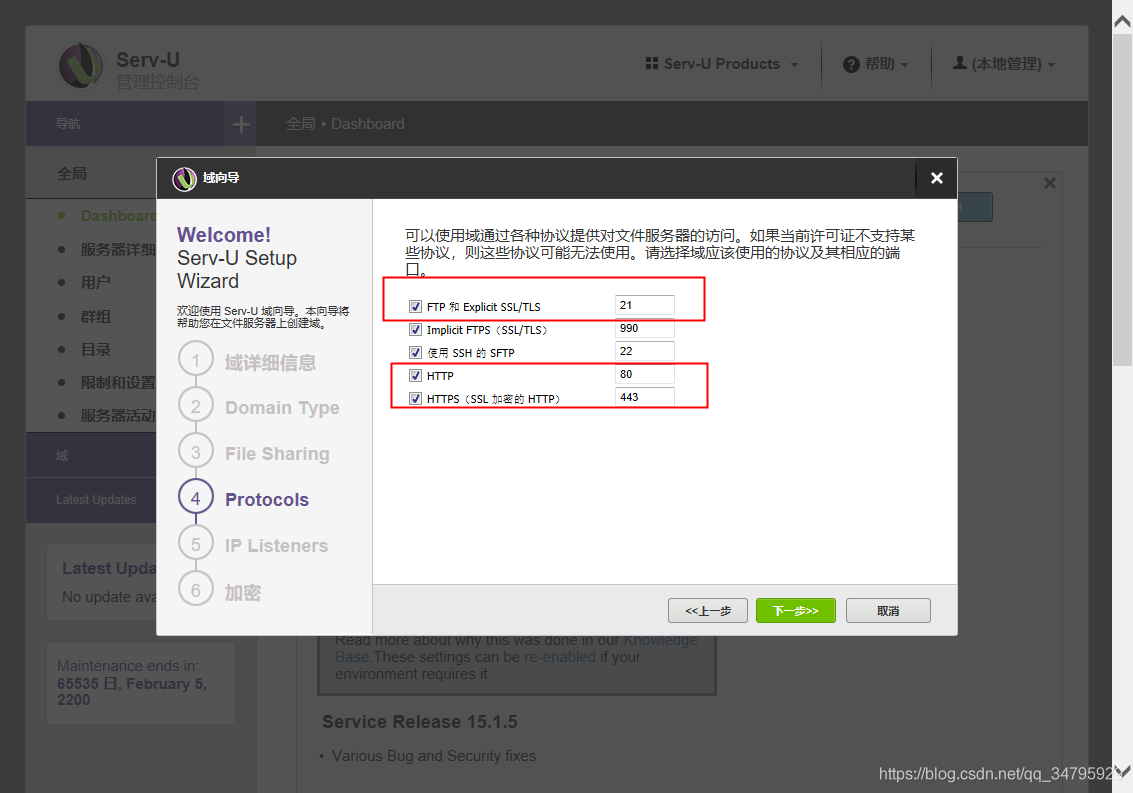The height and width of the screenshot is (793, 1133).
Task: Open 目录 directory item in sidebar
Action: [95, 350]
